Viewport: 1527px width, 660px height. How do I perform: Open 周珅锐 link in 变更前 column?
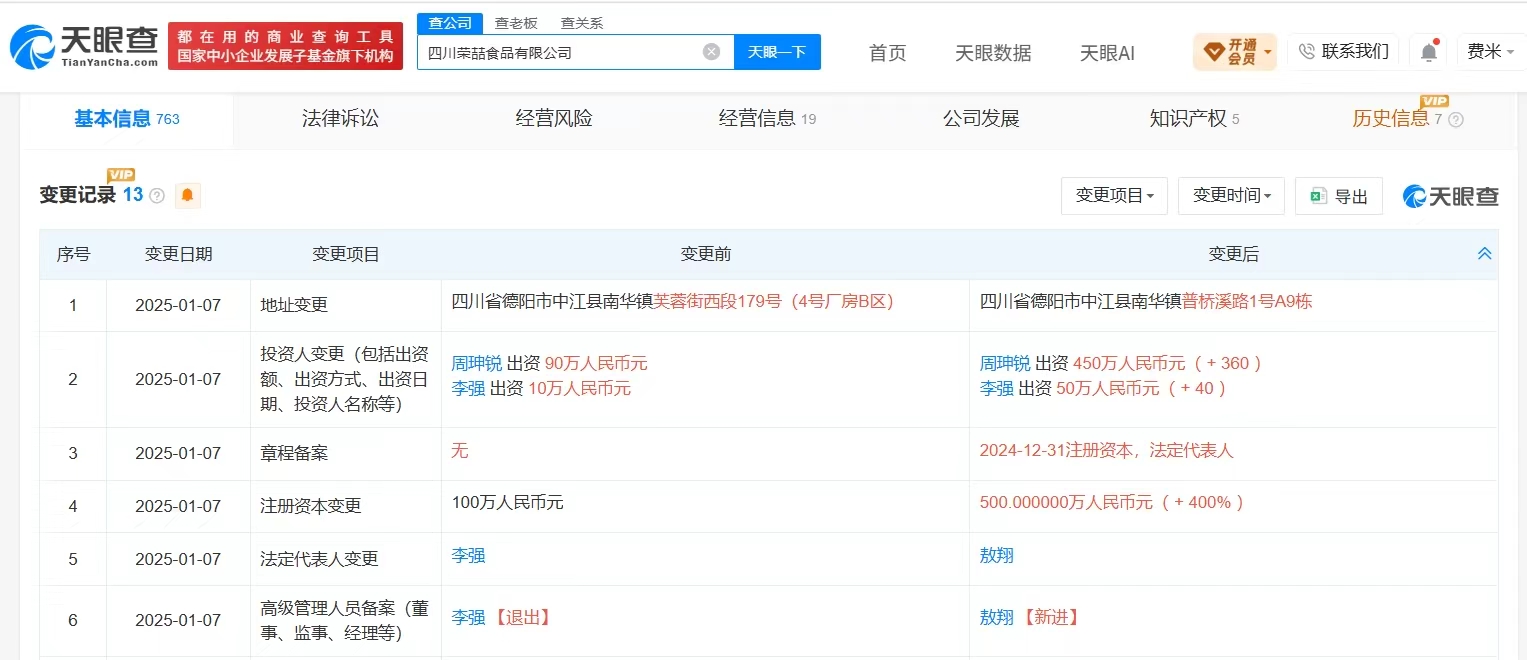pos(477,363)
